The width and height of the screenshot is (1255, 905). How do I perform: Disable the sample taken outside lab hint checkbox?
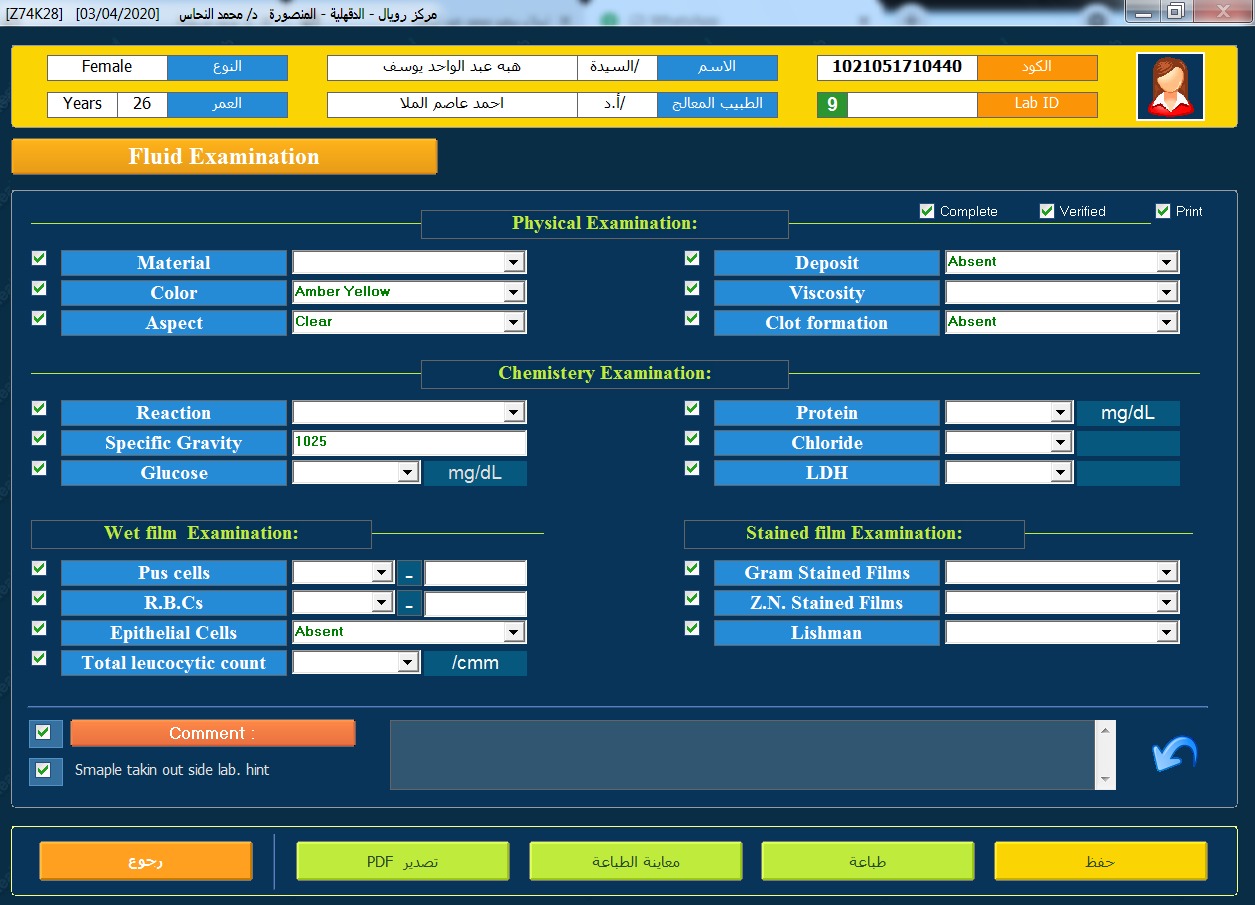pos(42,770)
